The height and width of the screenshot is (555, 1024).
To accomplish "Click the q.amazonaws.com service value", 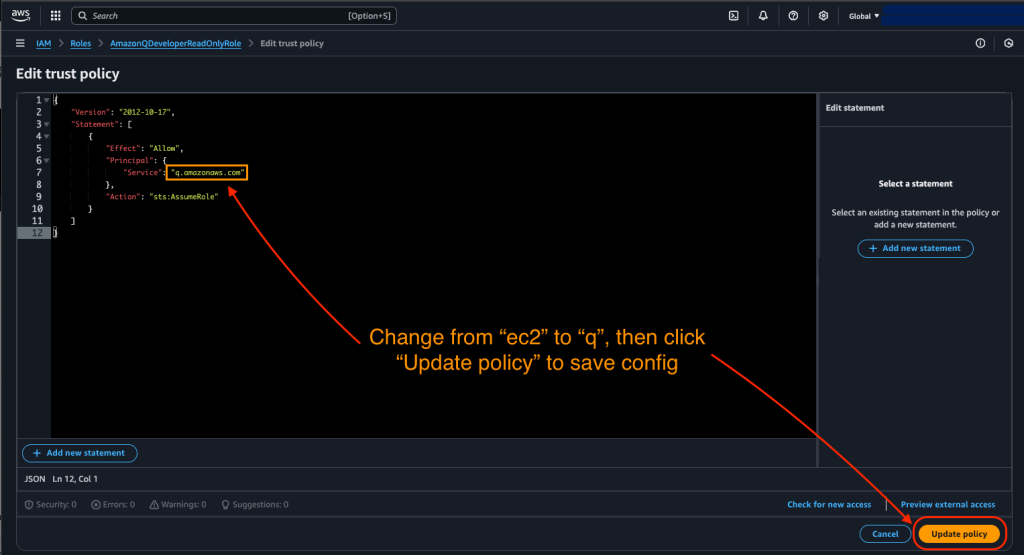I will click(x=207, y=172).
